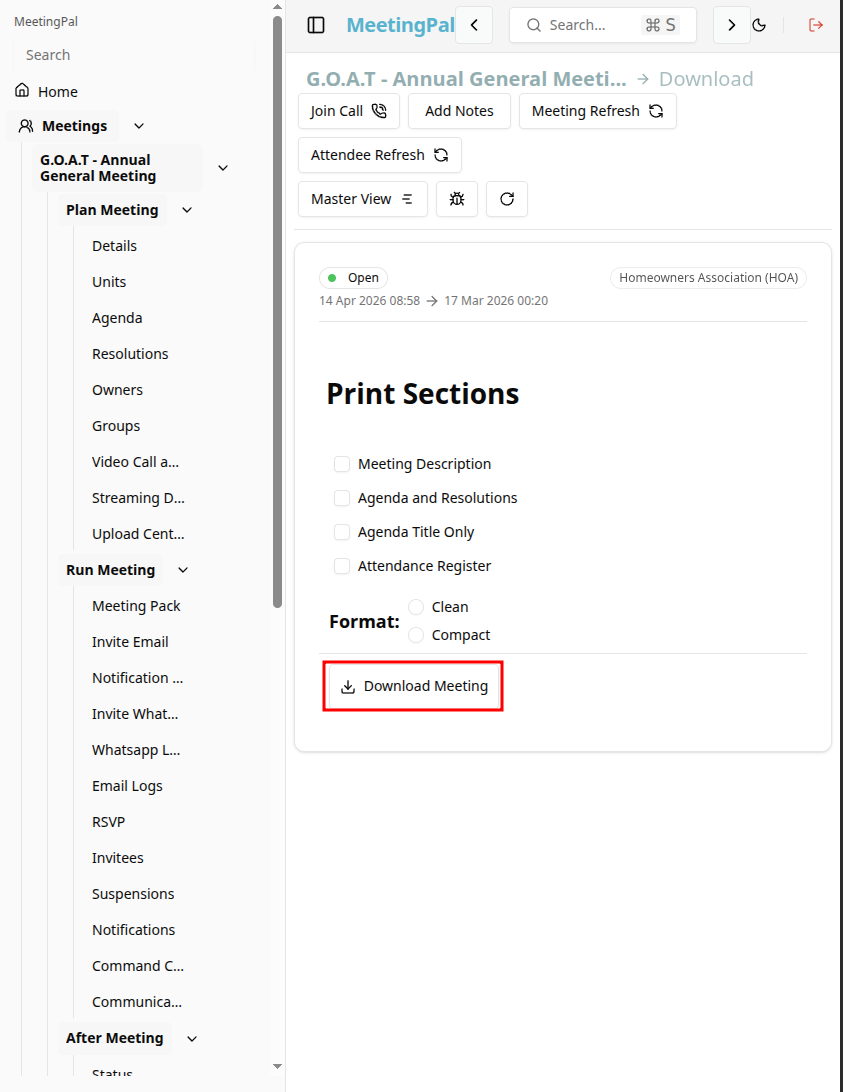This screenshot has width=843, height=1092.
Task: Click the Open status badge
Action: [353, 278]
